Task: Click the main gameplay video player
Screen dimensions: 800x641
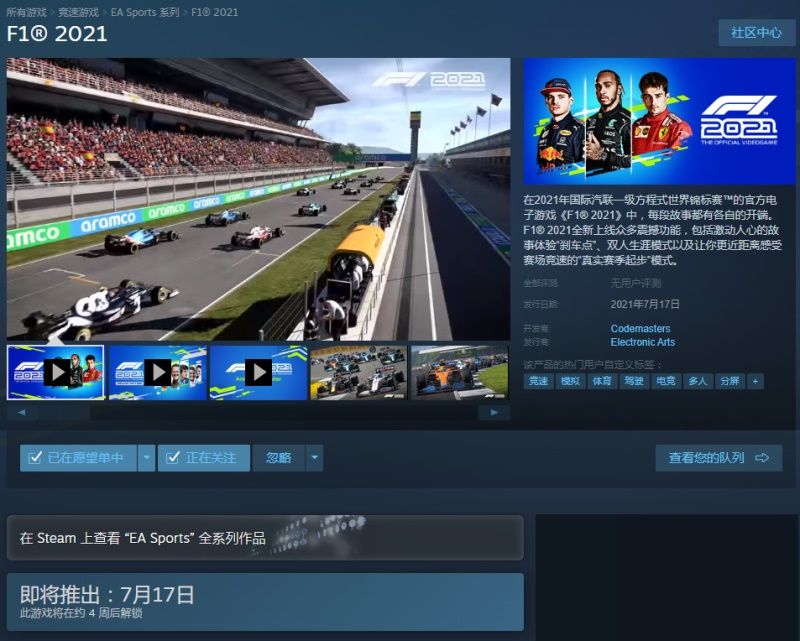Action: coord(258,199)
